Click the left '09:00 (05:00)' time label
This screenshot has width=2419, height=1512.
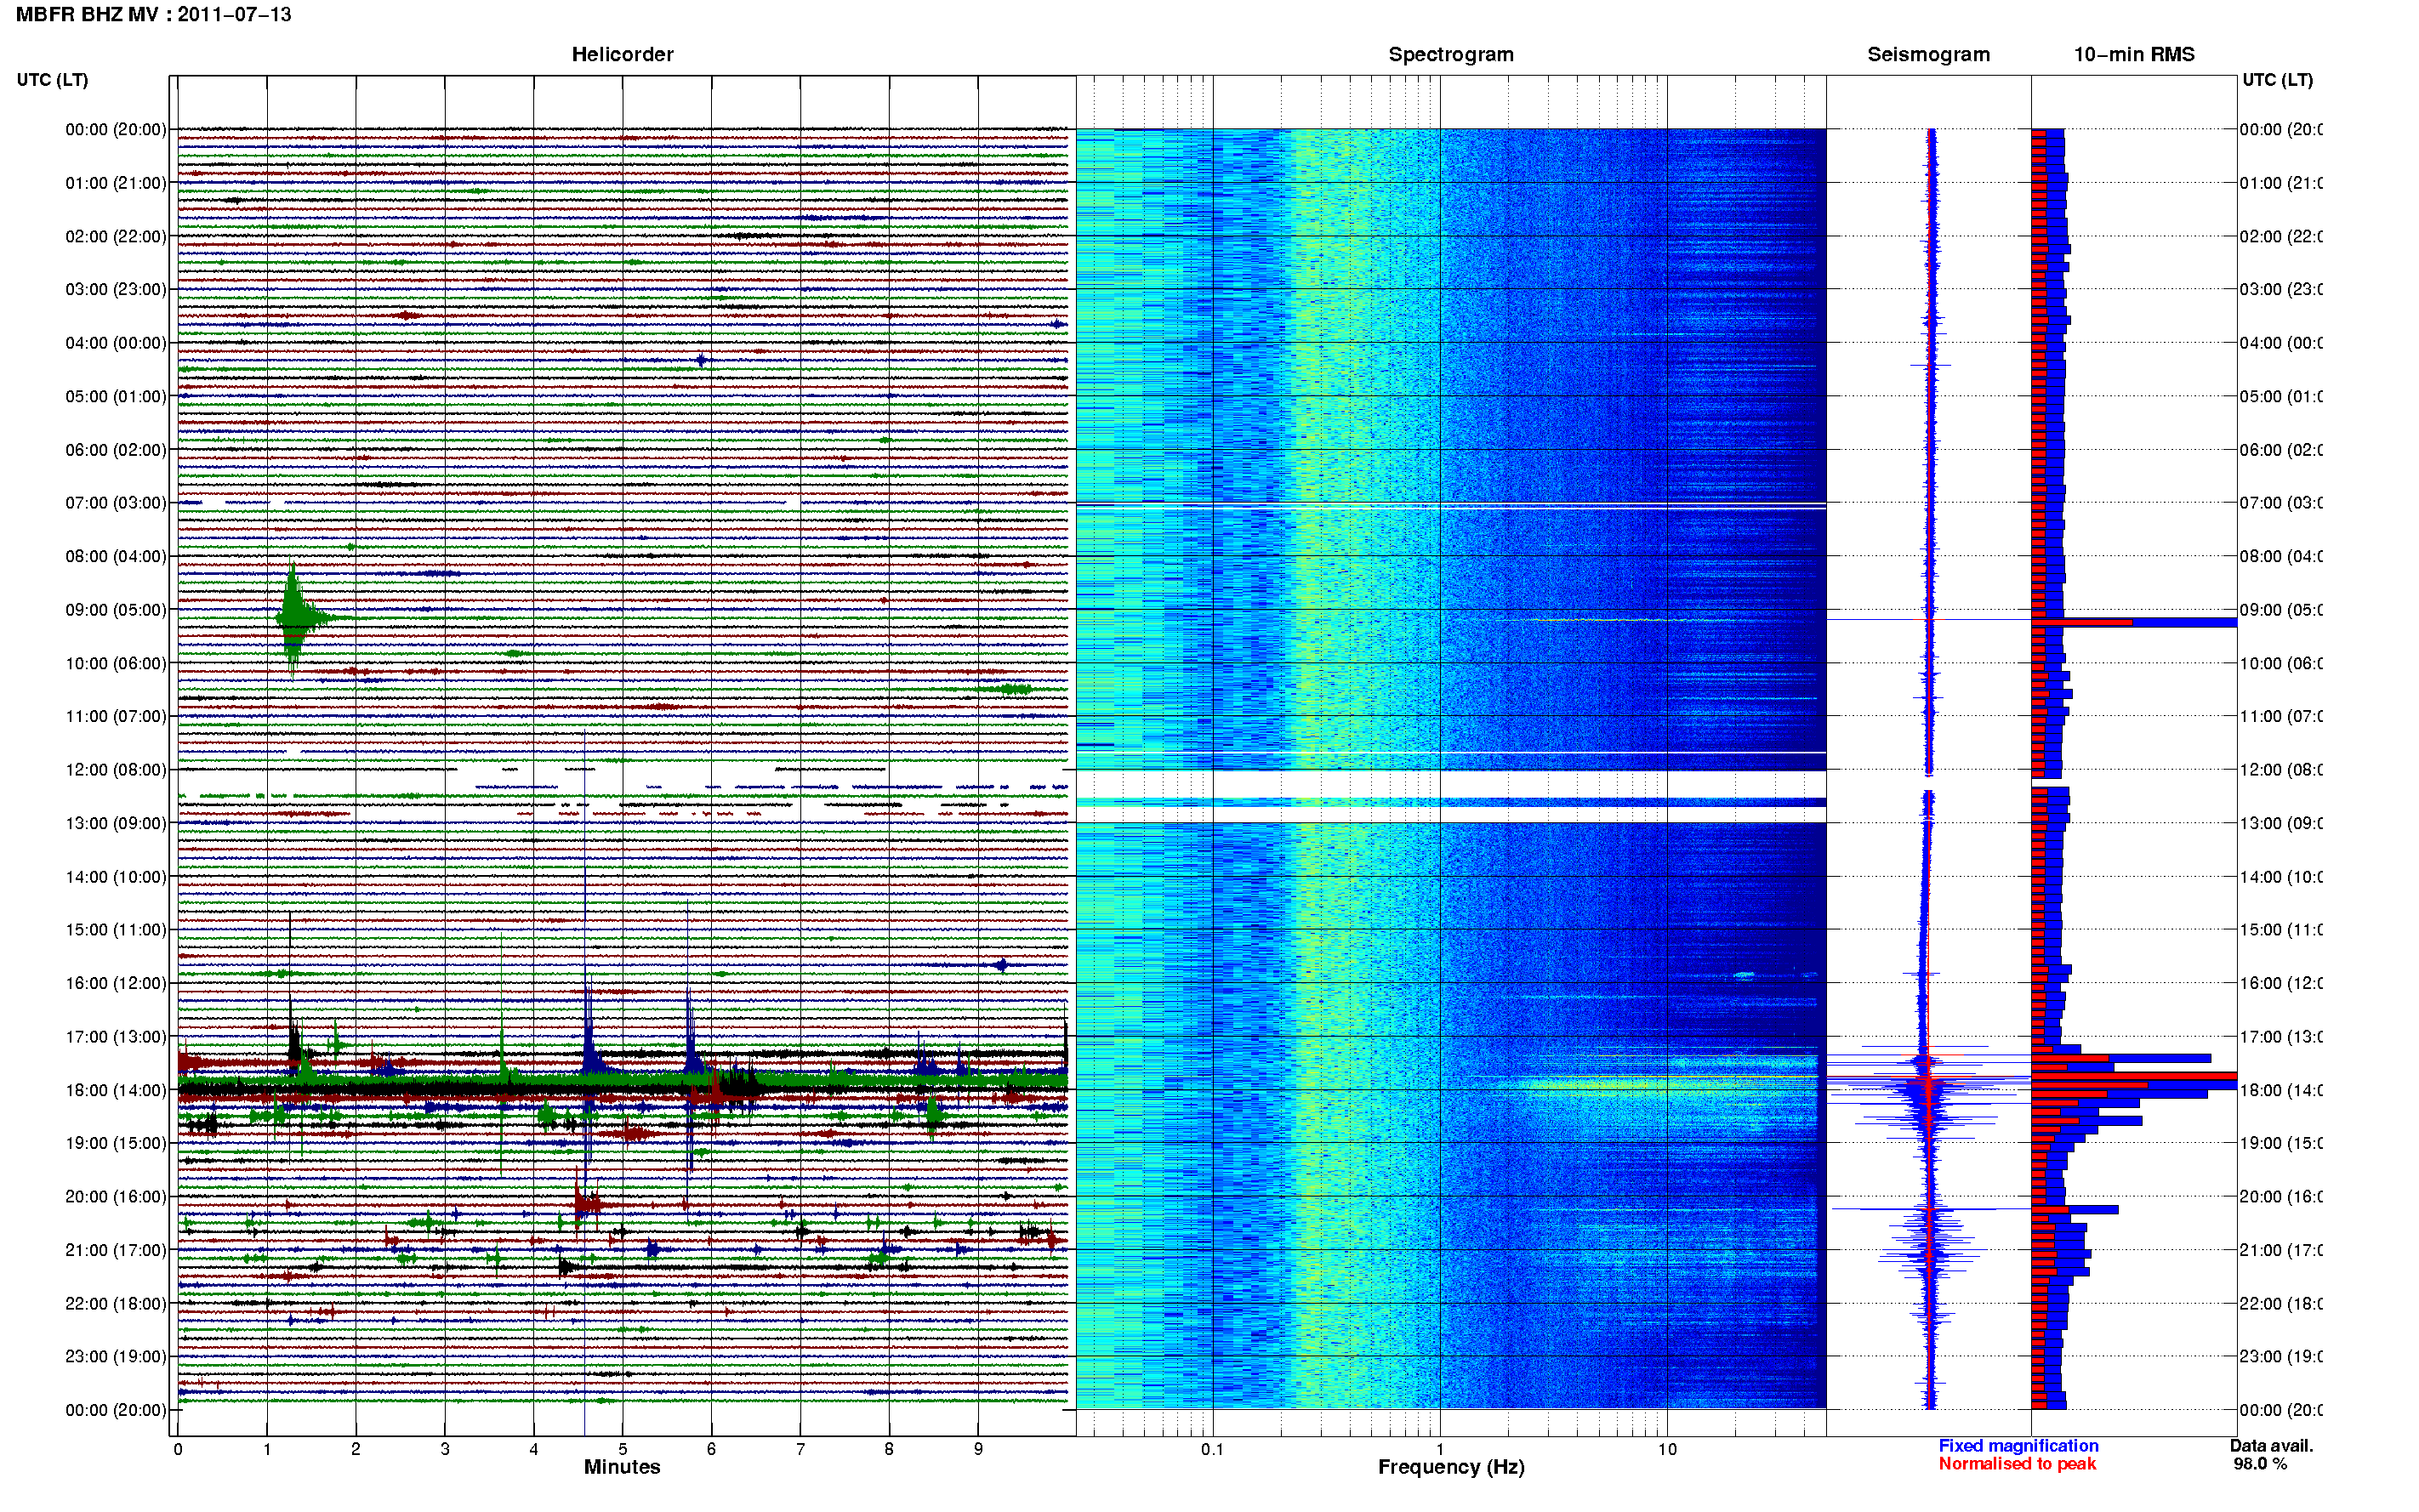[116, 610]
